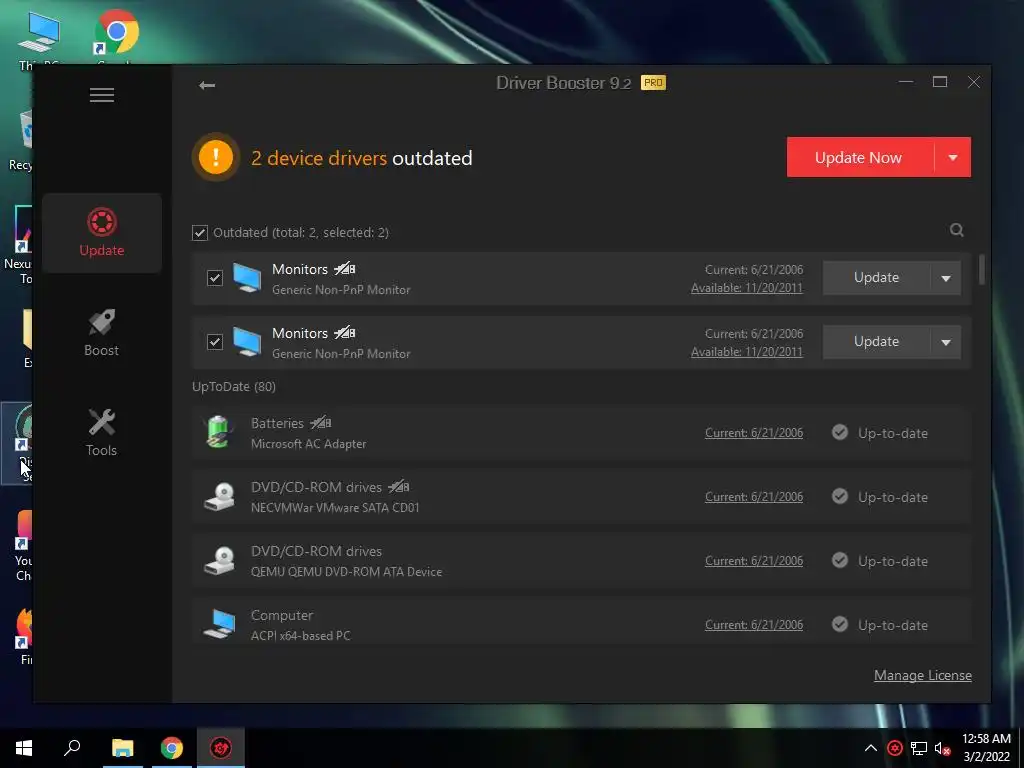Click the taskbar clock showing 12:58 AM
1024x768 pixels.
coord(986,748)
